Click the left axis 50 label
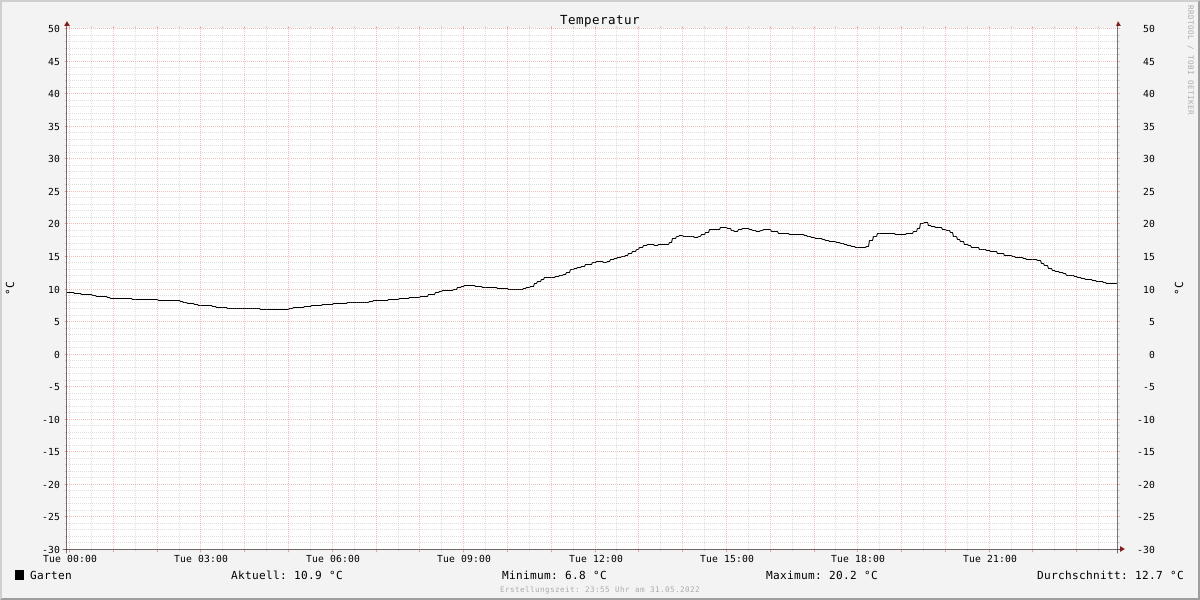The width and height of the screenshot is (1200, 600). tap(54, 29)
